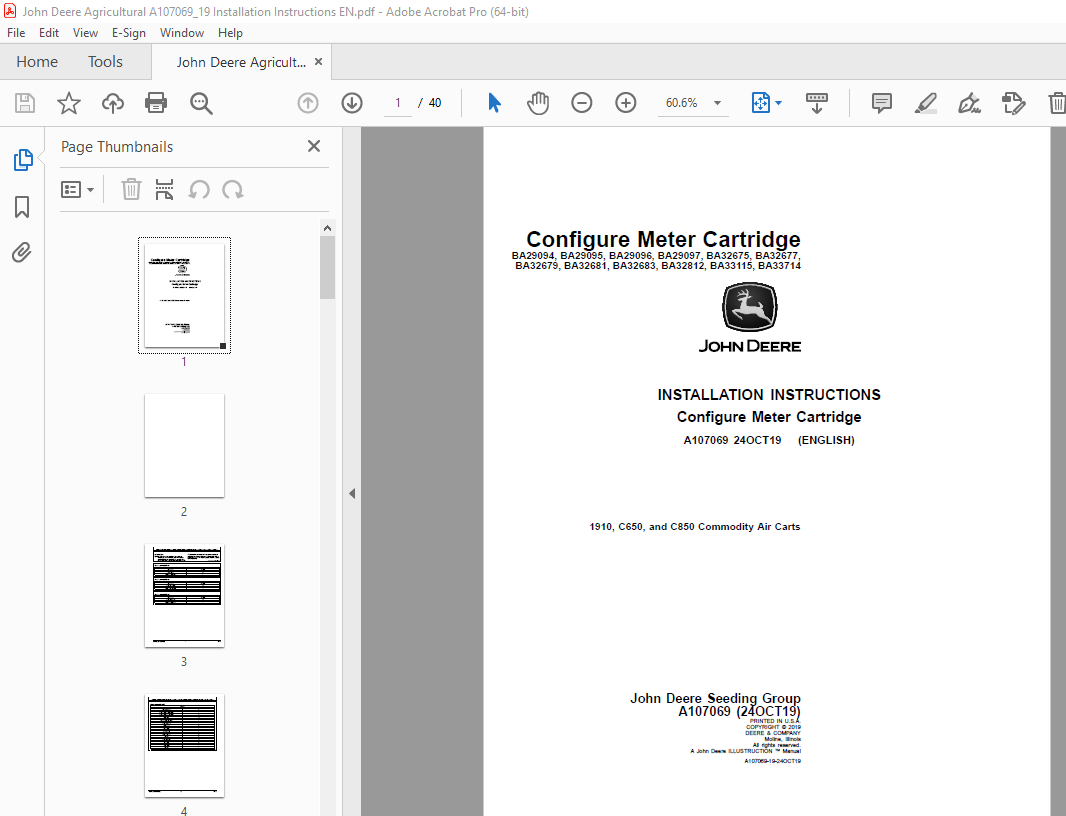
Task: Open the 60.6% zoom level dropdown
Action: click(x=717, y=103)
